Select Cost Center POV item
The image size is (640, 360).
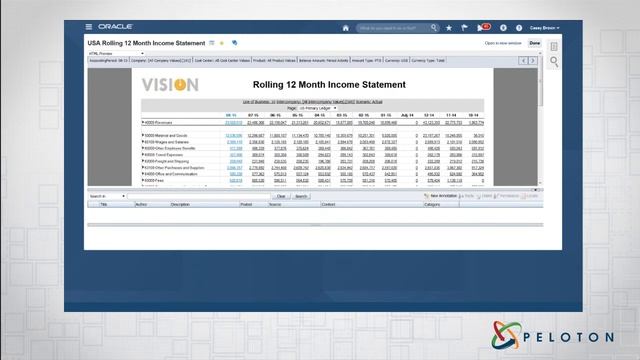pyautogui.click(x=222, y=60)
